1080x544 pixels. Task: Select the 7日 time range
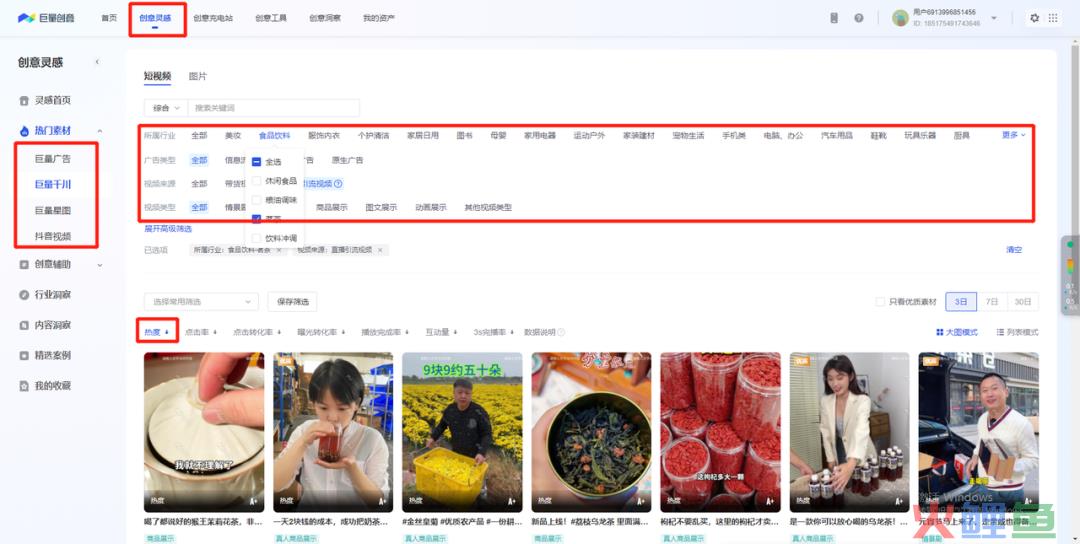click(x=992, y=302)
